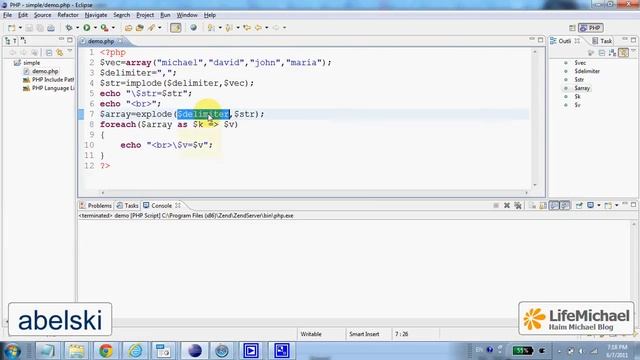Image resolution: width=640 pixels, height=360 pixels.
Task: Switch to the Problems tab
Action: point(96,206)
